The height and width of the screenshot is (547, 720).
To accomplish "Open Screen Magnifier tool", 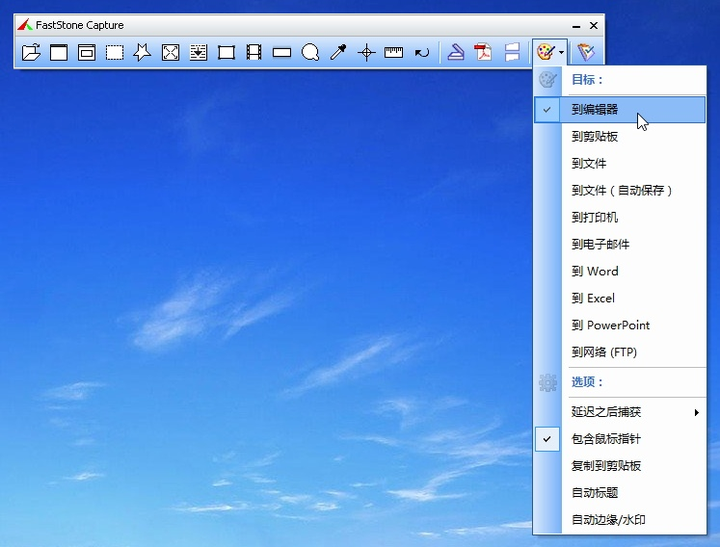I will 310,52.
